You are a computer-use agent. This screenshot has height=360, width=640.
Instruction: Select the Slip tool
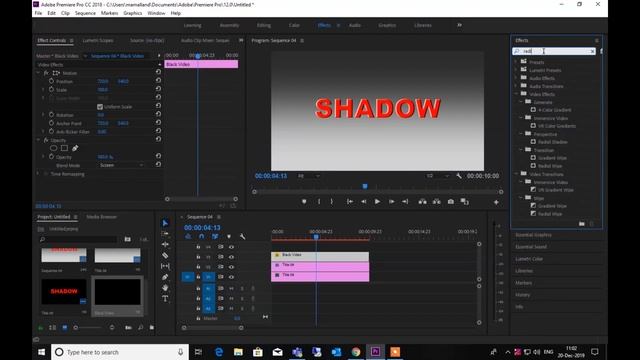[165, 266]
